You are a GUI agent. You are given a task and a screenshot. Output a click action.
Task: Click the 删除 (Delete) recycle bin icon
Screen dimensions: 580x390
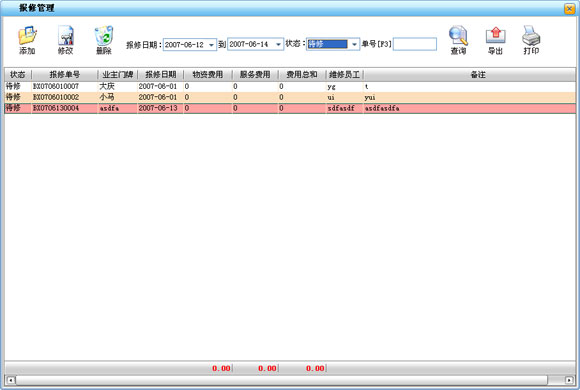coord(104,35)
